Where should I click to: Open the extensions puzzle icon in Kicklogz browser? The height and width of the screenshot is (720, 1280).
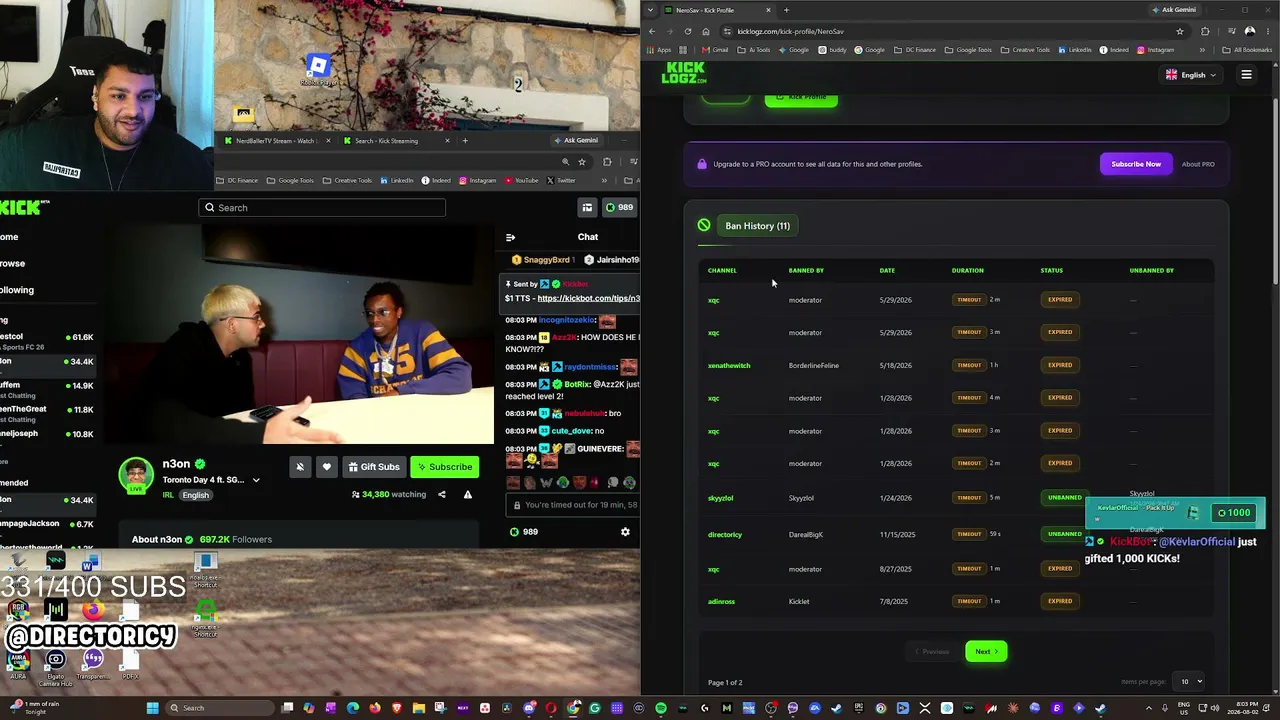[1205, 31]
